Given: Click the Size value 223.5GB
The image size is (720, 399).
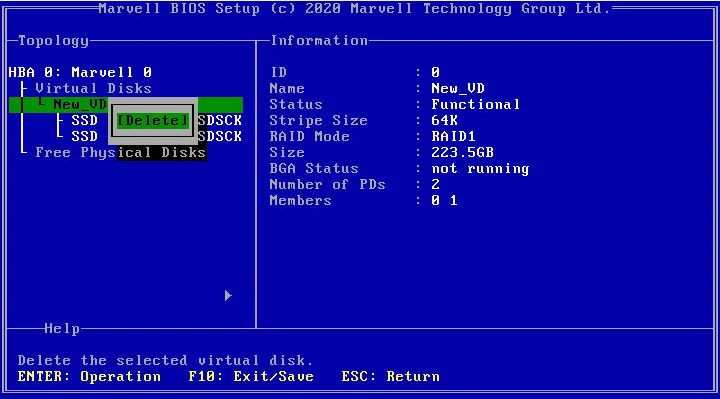Looking at the screenshot, I should coord(462,152).
